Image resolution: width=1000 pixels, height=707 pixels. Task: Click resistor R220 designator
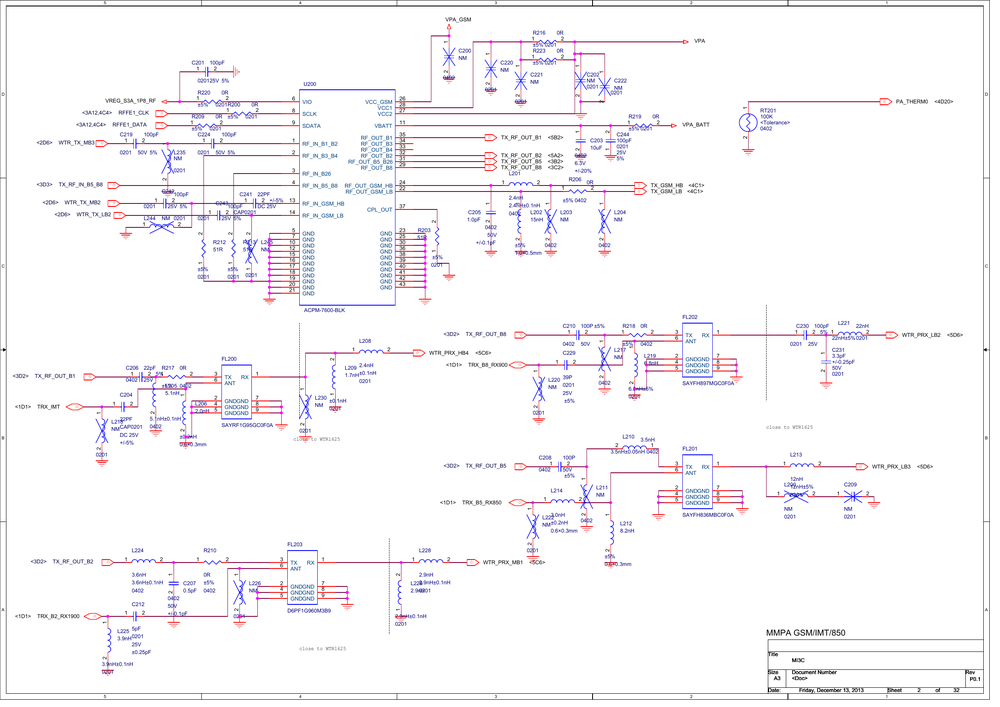(203, 92)
